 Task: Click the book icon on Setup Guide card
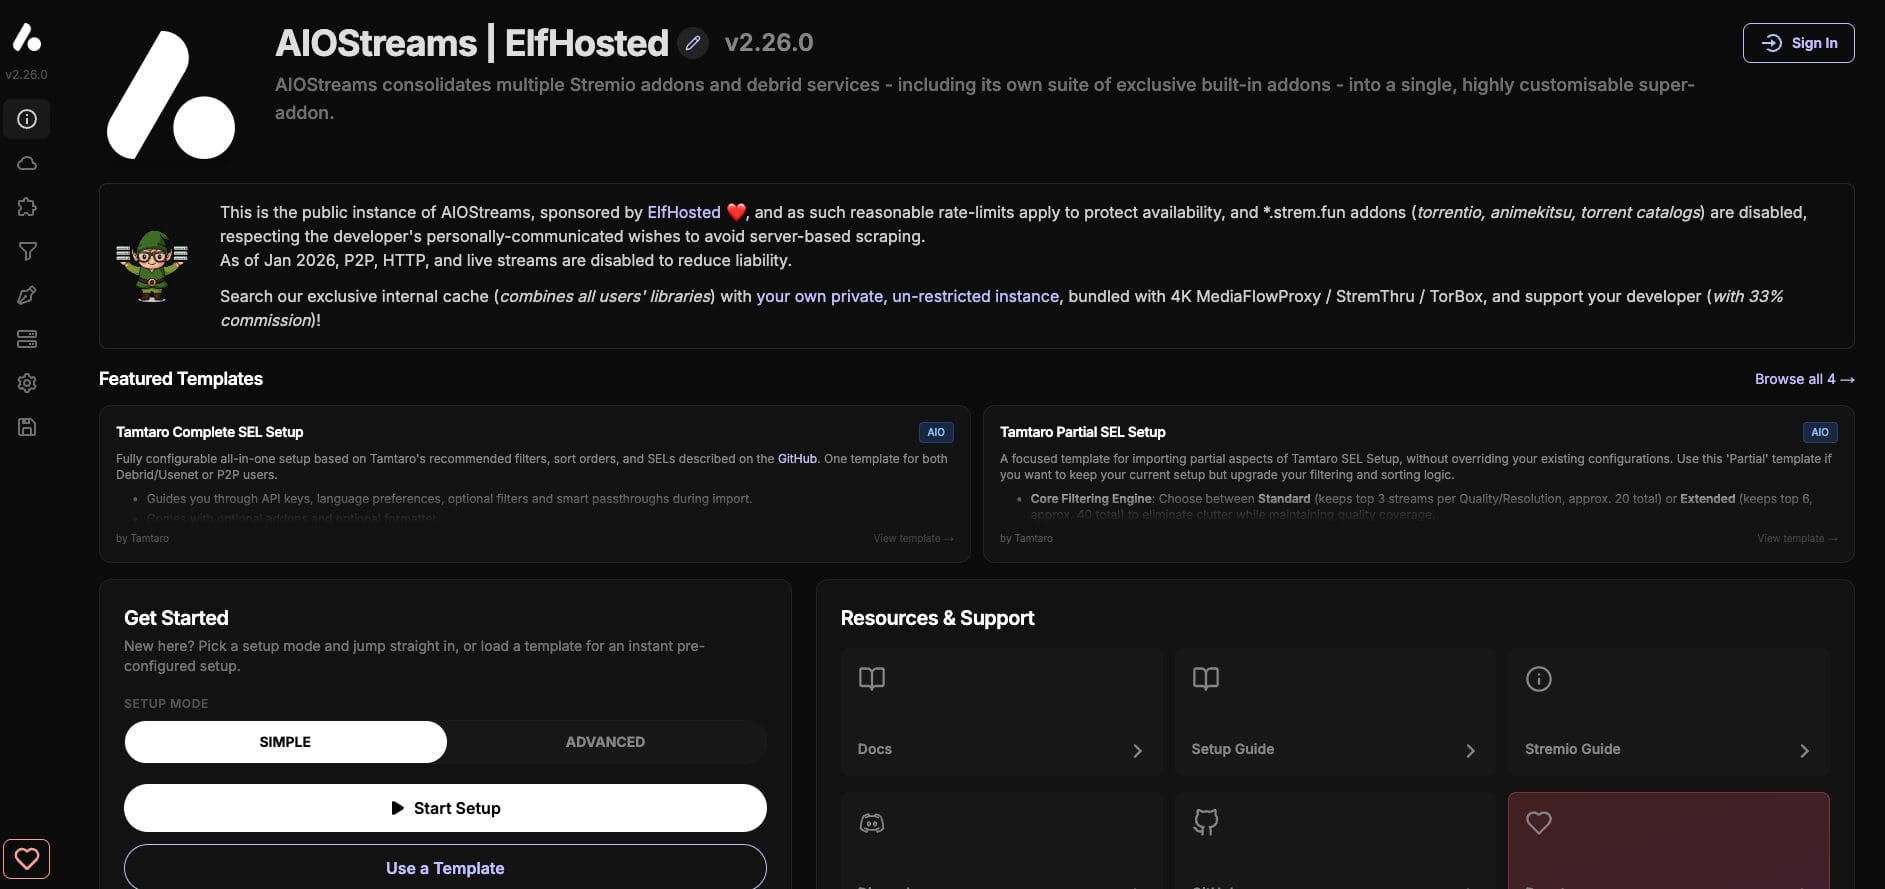pos(1206,679)
